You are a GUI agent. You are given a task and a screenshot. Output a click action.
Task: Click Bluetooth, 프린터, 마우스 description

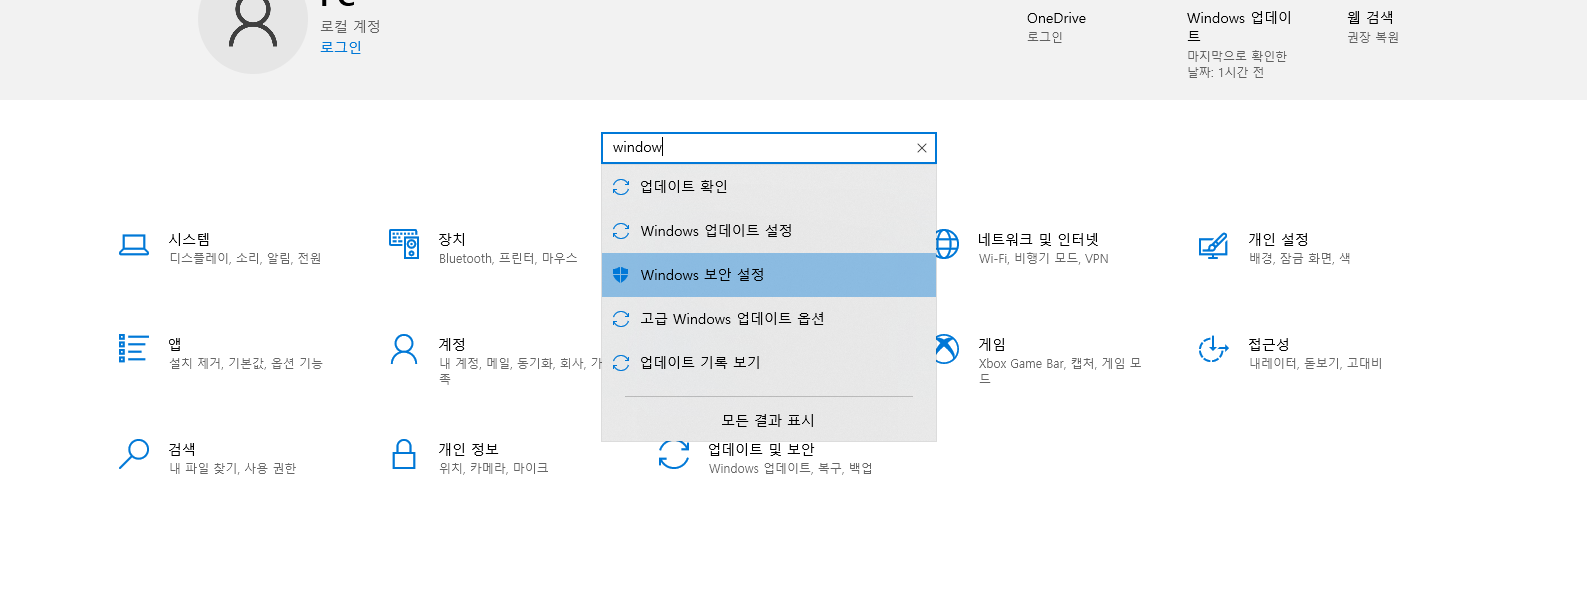coord(508,258)
